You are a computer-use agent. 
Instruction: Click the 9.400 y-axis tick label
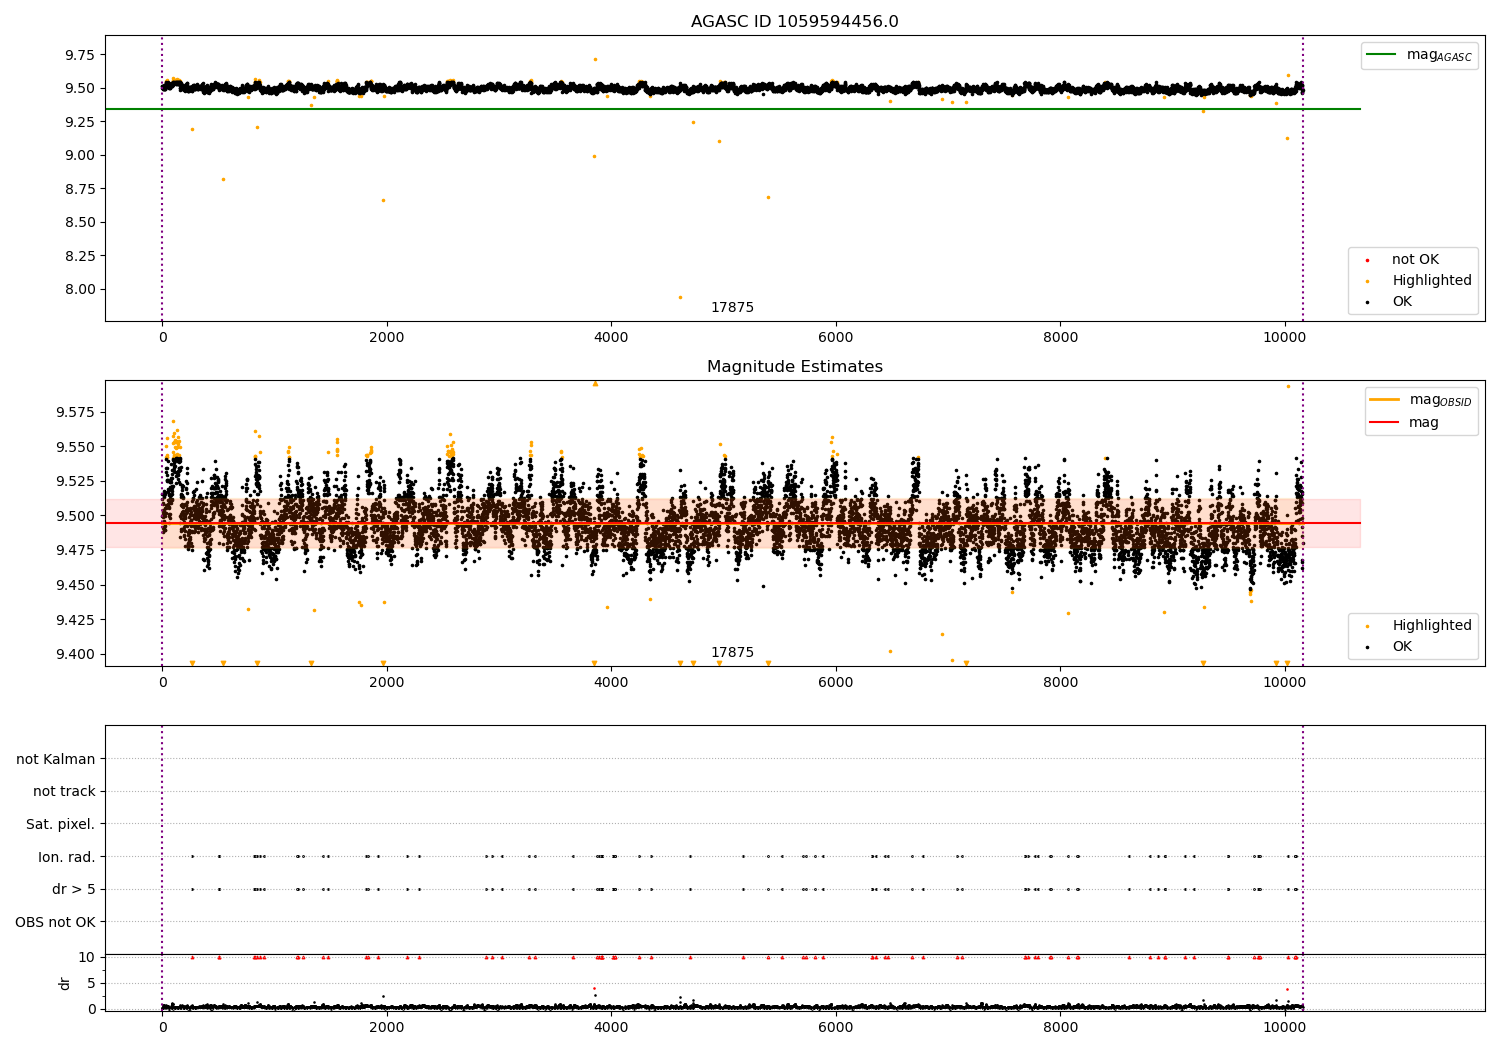(x=75, y=654)
